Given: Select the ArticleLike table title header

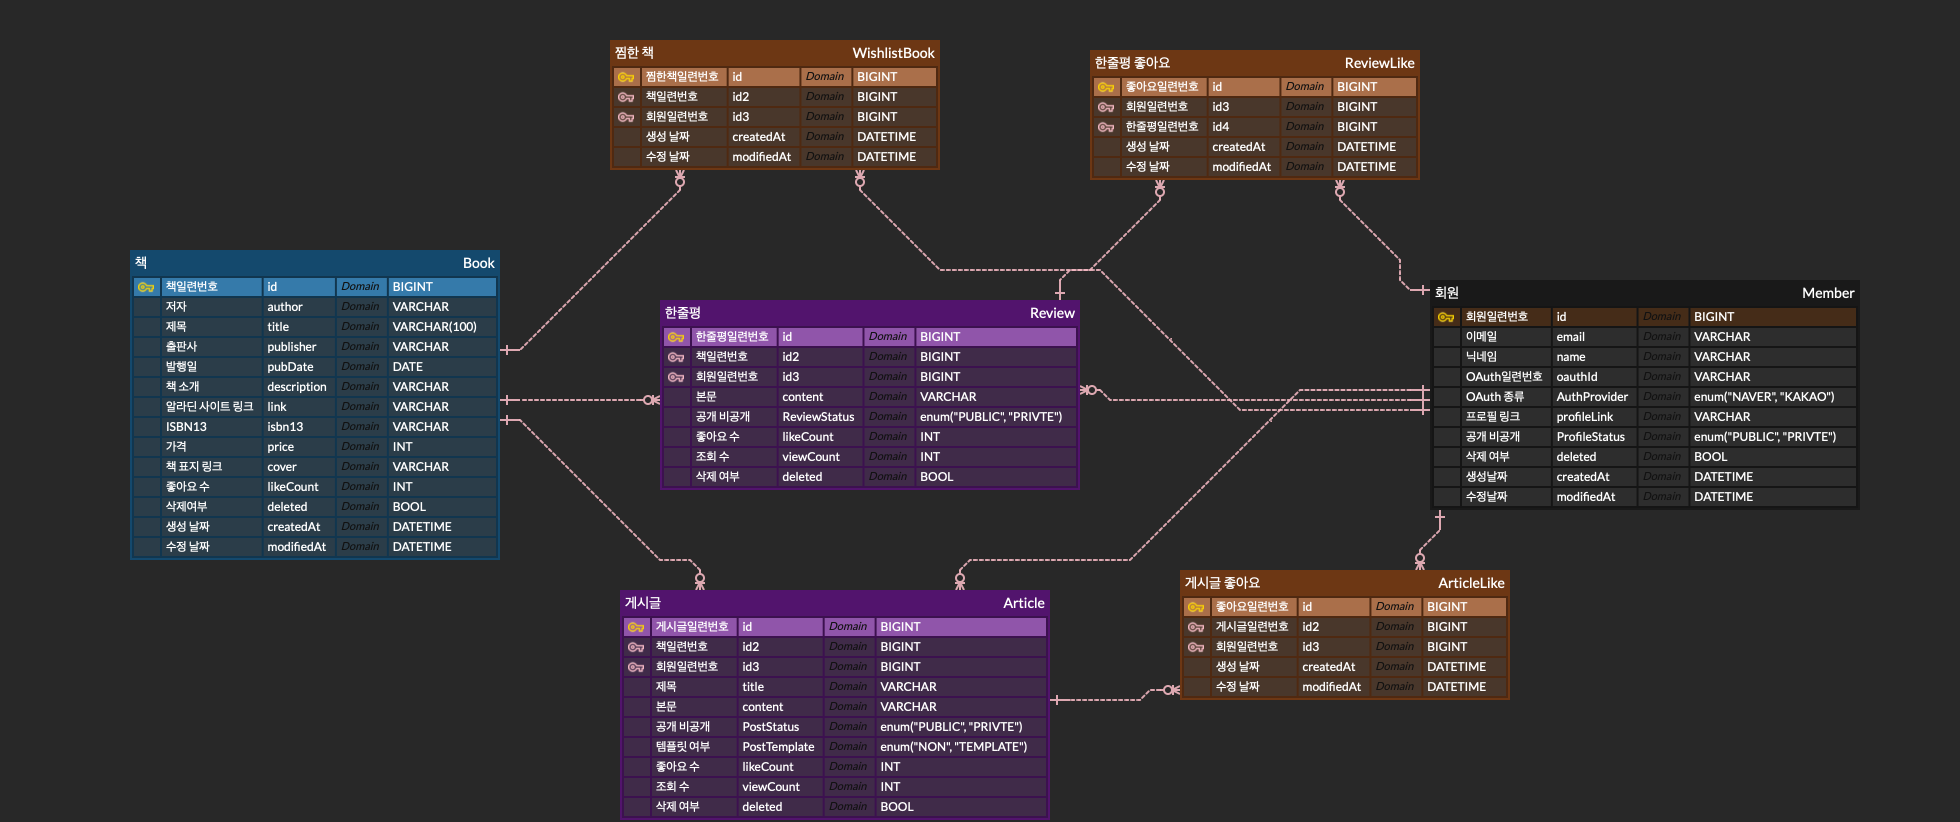Looking at the screenshot, I should click(1345, 583).
